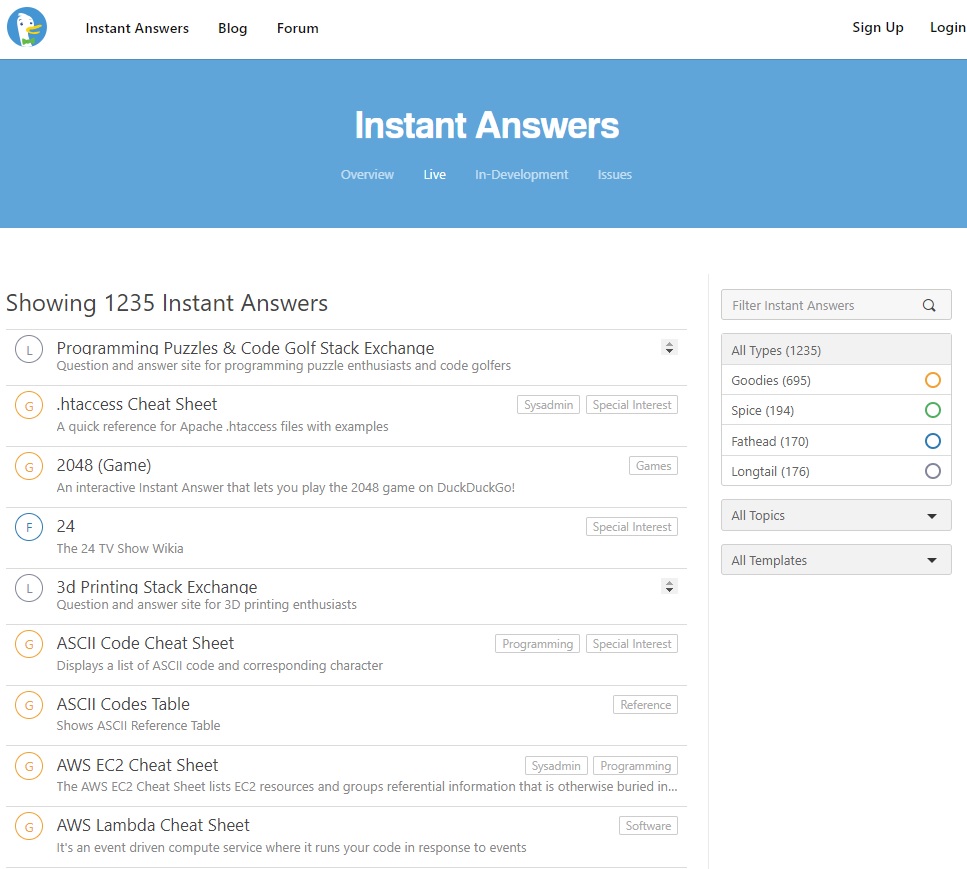Click the F type icon beside 24
Screen dimensions: 967x869
tap(29, 527)
